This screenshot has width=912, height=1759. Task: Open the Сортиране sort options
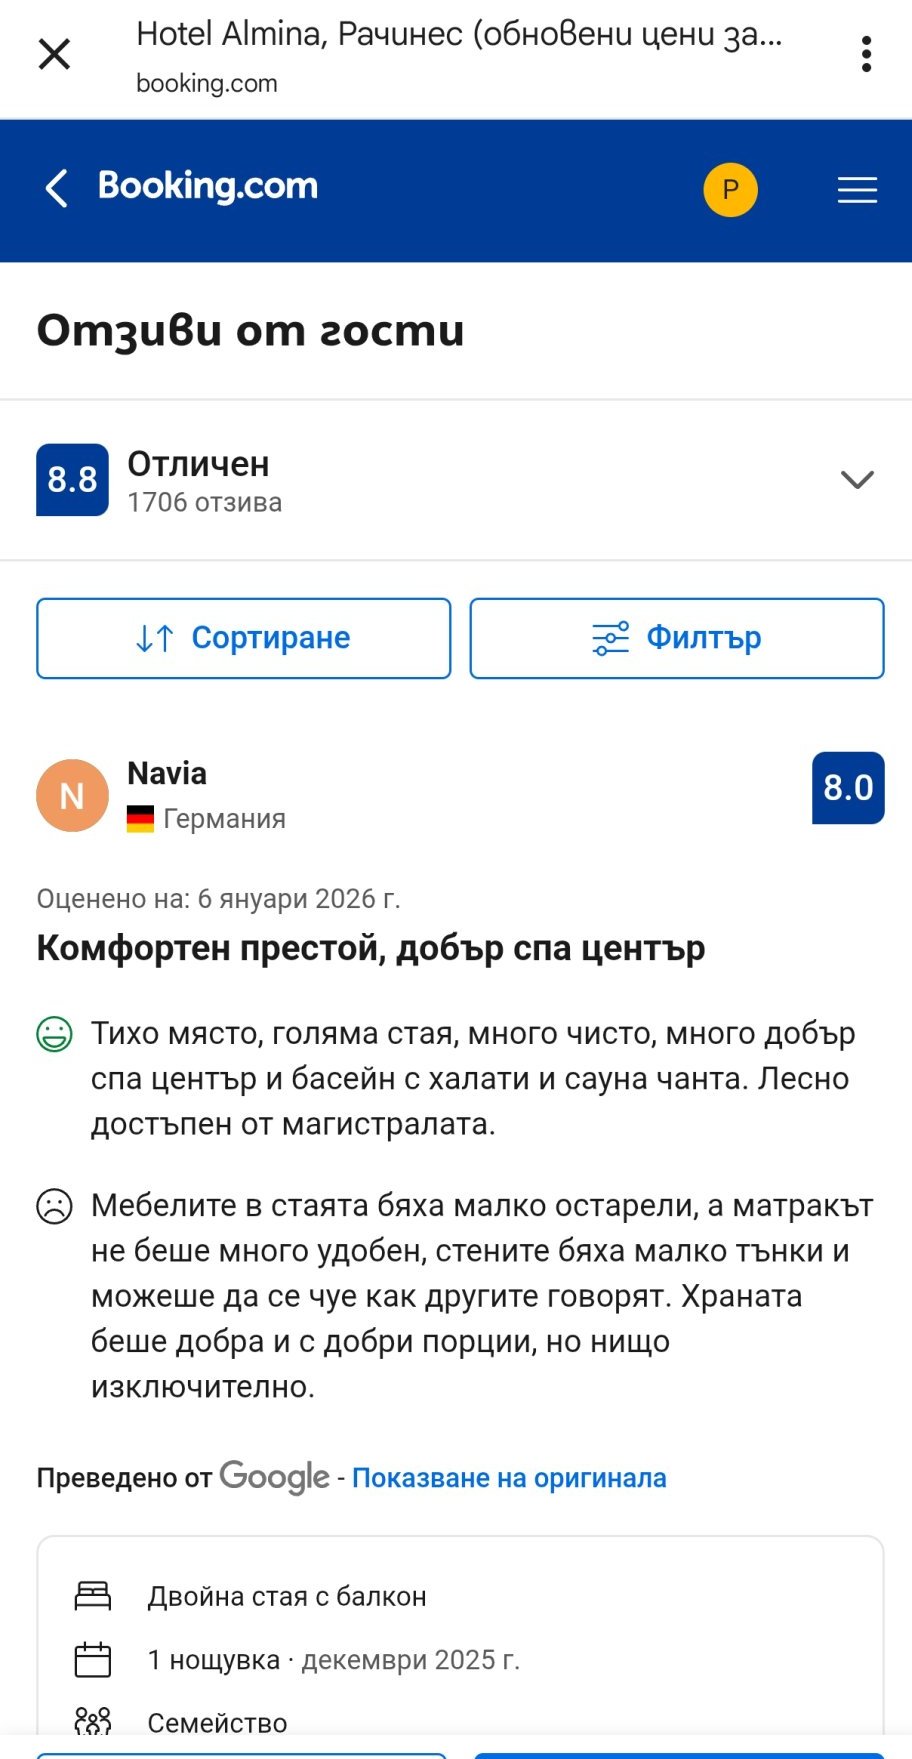click(x=243, y=638)
